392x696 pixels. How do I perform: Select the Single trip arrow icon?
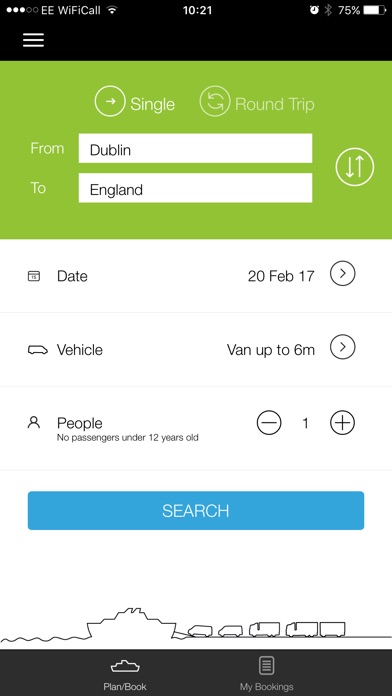click(x=110, y=101)
